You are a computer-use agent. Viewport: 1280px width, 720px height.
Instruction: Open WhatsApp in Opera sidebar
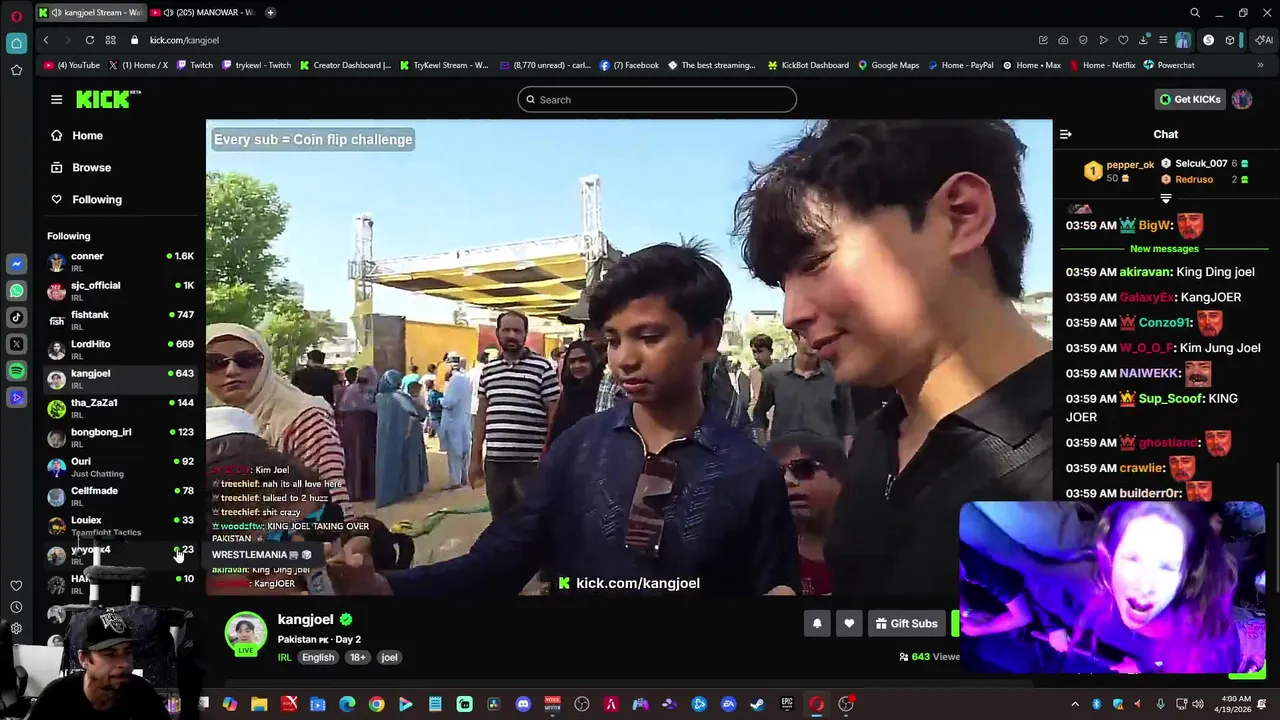tap(16, 291)
